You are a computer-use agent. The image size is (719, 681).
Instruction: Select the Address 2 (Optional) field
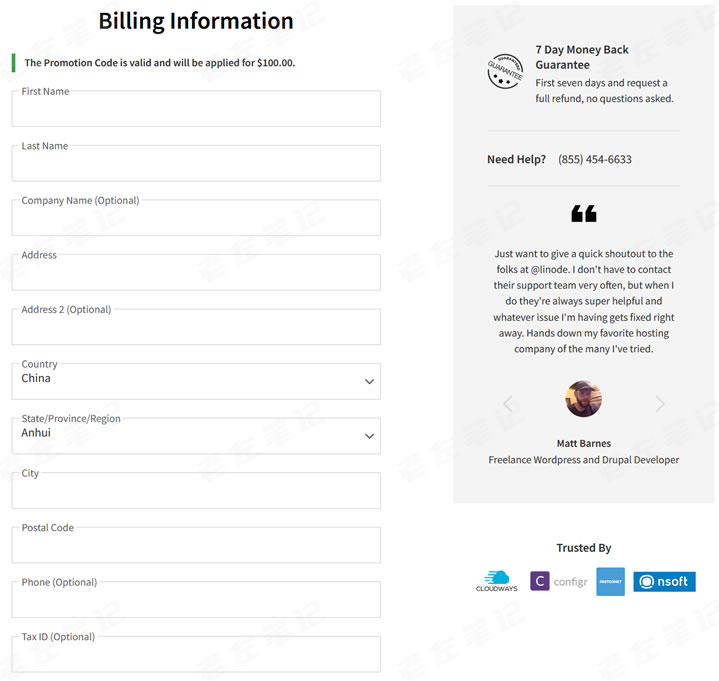point(196,328)
